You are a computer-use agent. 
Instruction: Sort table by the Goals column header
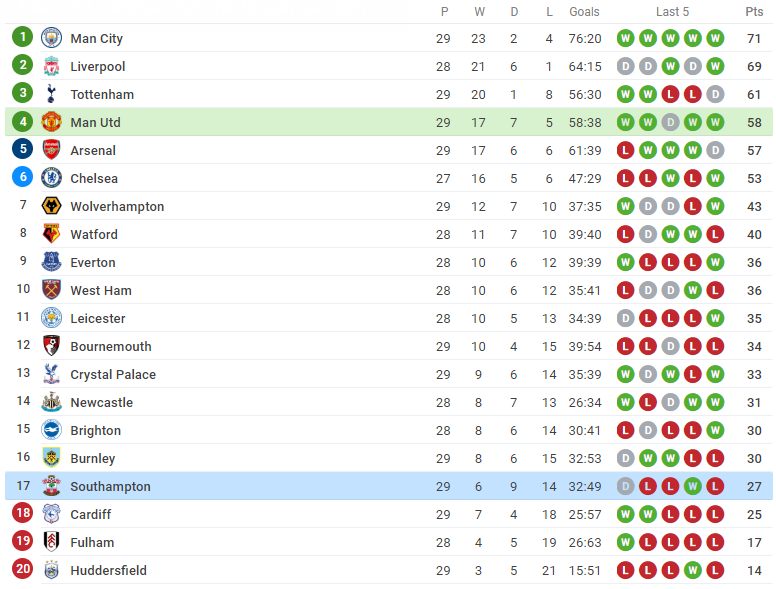pyautogui.click(x=585, y=12)
